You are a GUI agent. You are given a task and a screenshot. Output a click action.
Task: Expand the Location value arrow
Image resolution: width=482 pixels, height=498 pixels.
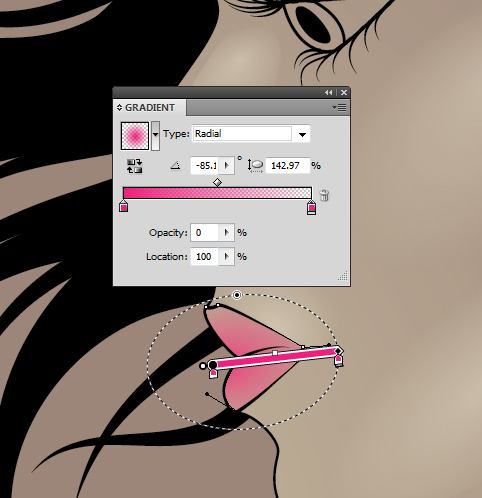pyautogui.click(x=227, y=256)
